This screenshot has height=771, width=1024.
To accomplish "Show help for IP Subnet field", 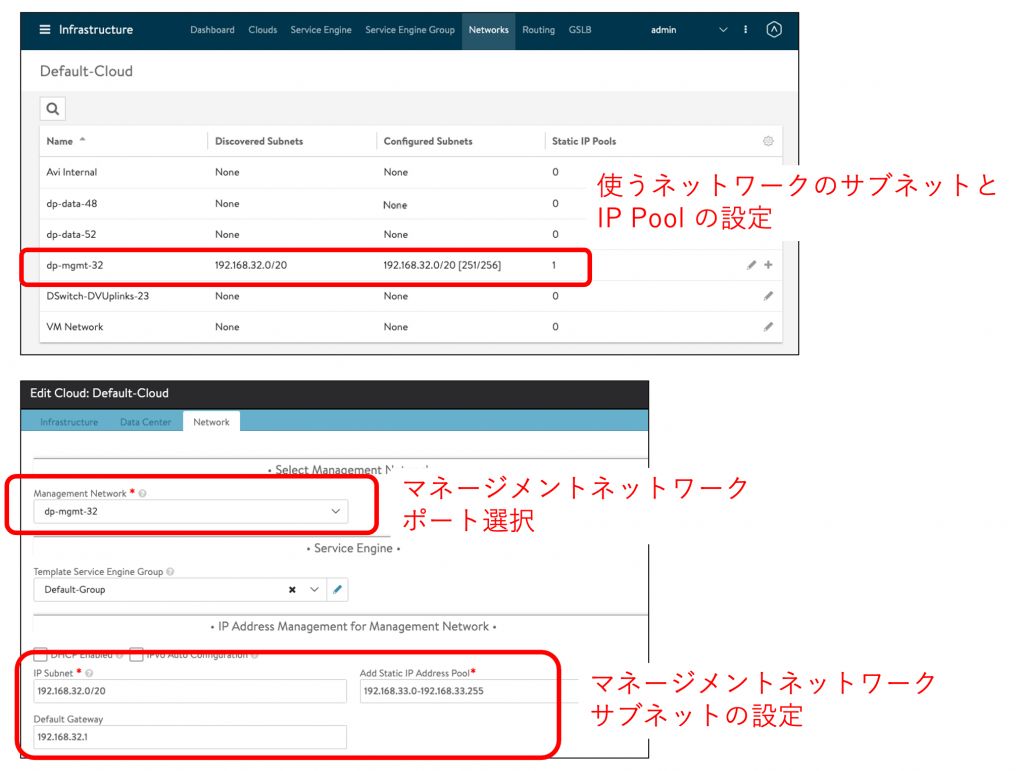I will (x=89, y=673).
